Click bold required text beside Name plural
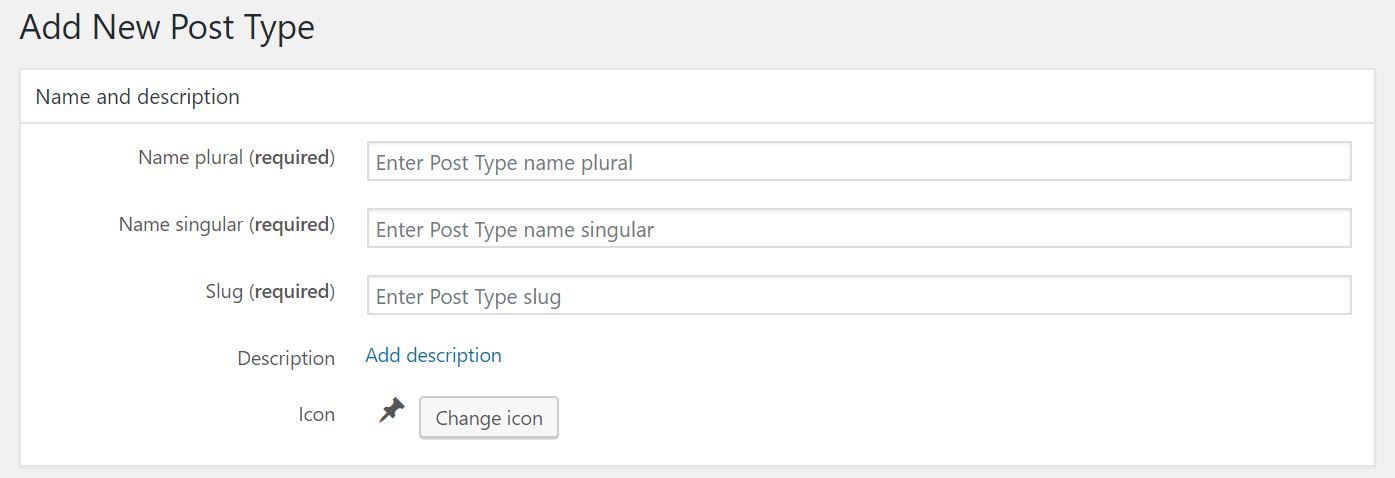 coord(292,158)
